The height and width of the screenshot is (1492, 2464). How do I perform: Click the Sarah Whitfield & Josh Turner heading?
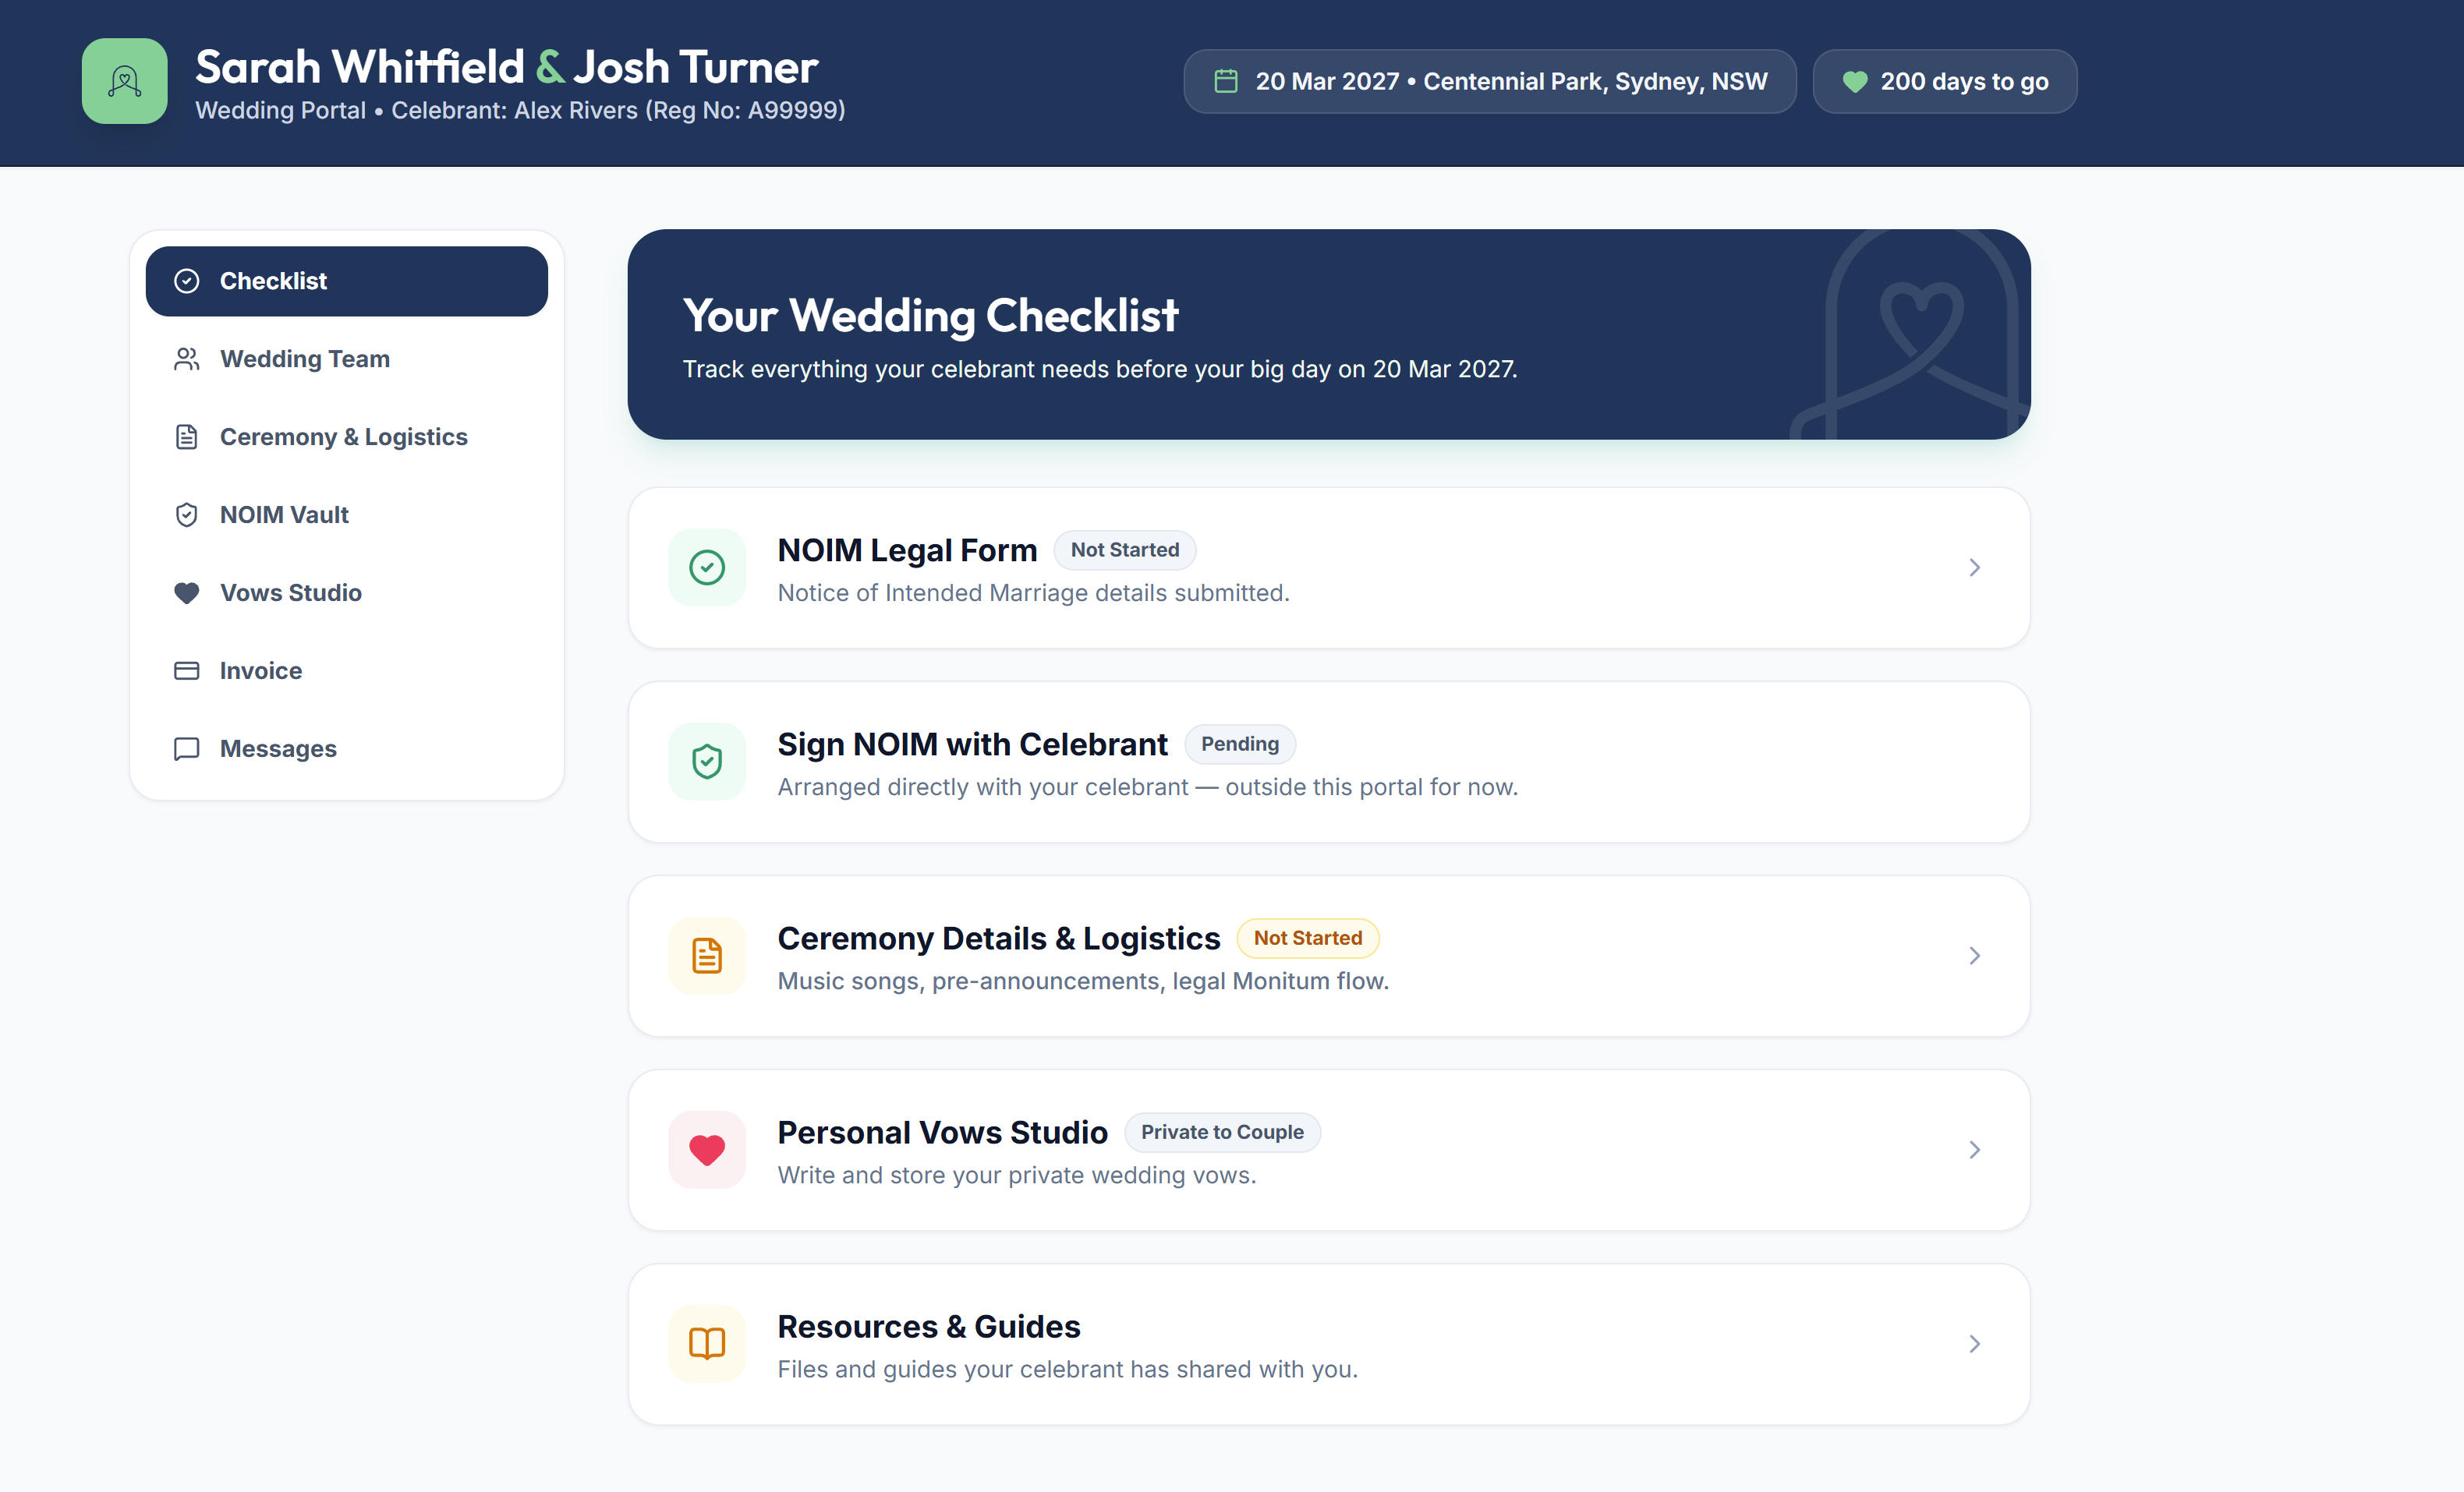click(506, 67)
